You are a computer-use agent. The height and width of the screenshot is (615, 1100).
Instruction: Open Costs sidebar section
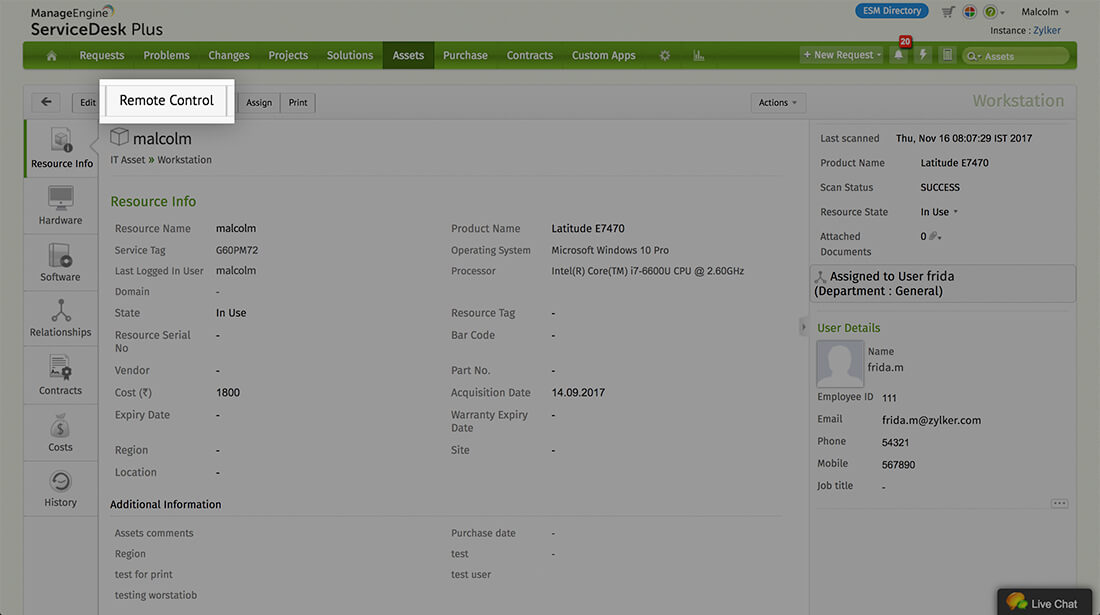60,433
